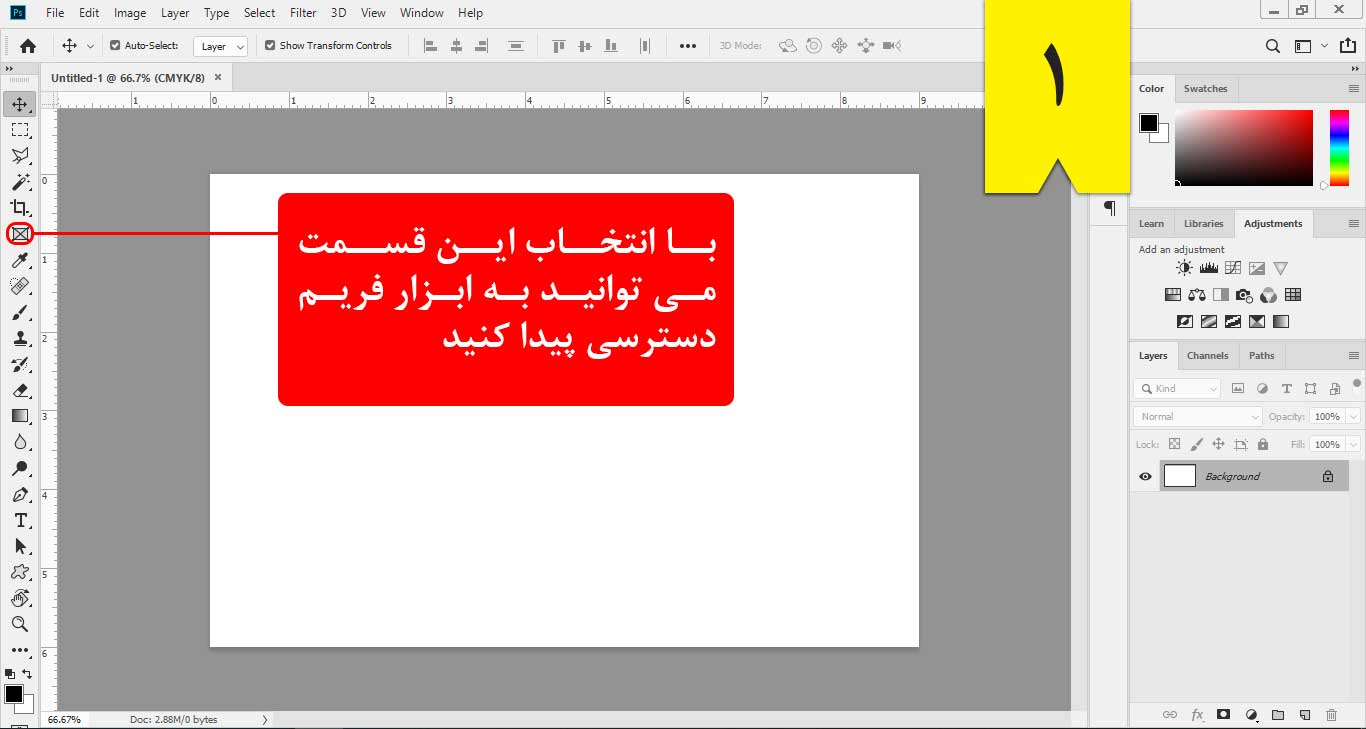The height and width of the screenshot is (729, 1366).
Task: Open the Window menu
Action: 421,13
